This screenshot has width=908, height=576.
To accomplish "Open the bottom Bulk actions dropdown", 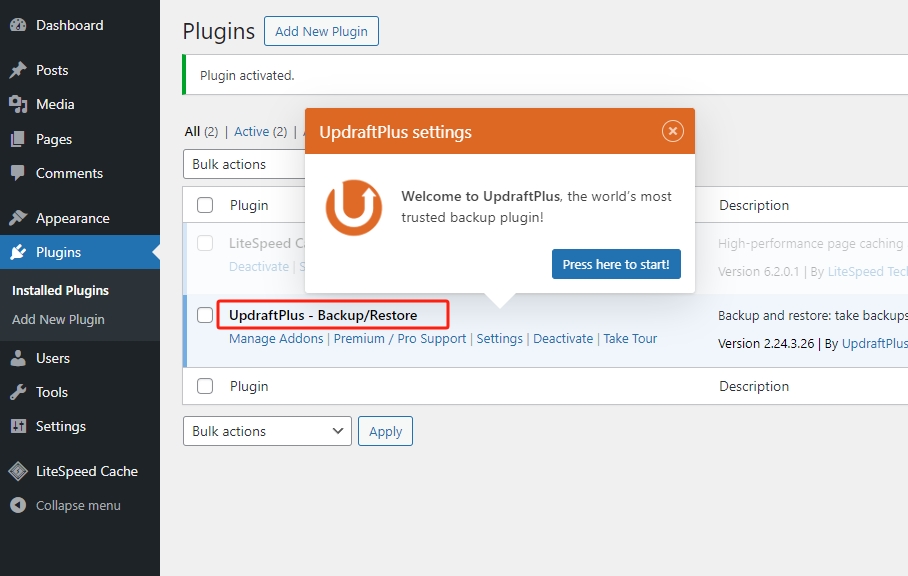I will pos(267,431).
